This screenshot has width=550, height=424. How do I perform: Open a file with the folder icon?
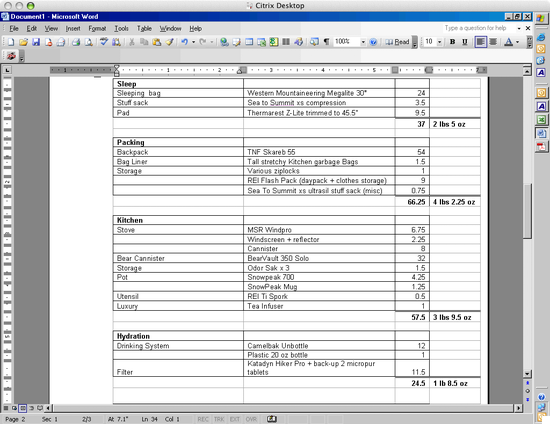(x=23, y=42)
